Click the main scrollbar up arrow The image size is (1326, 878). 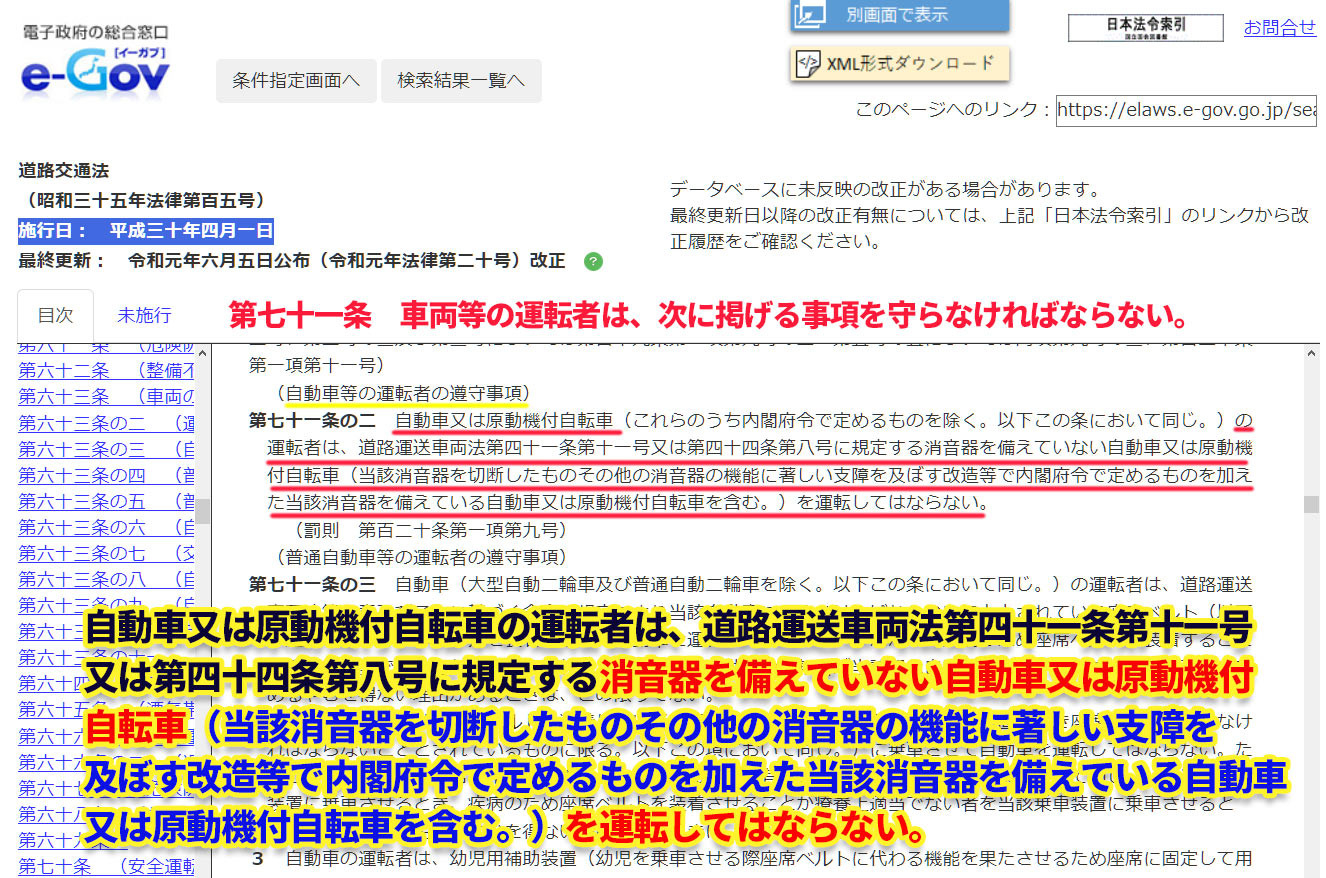pos(1311,353)
